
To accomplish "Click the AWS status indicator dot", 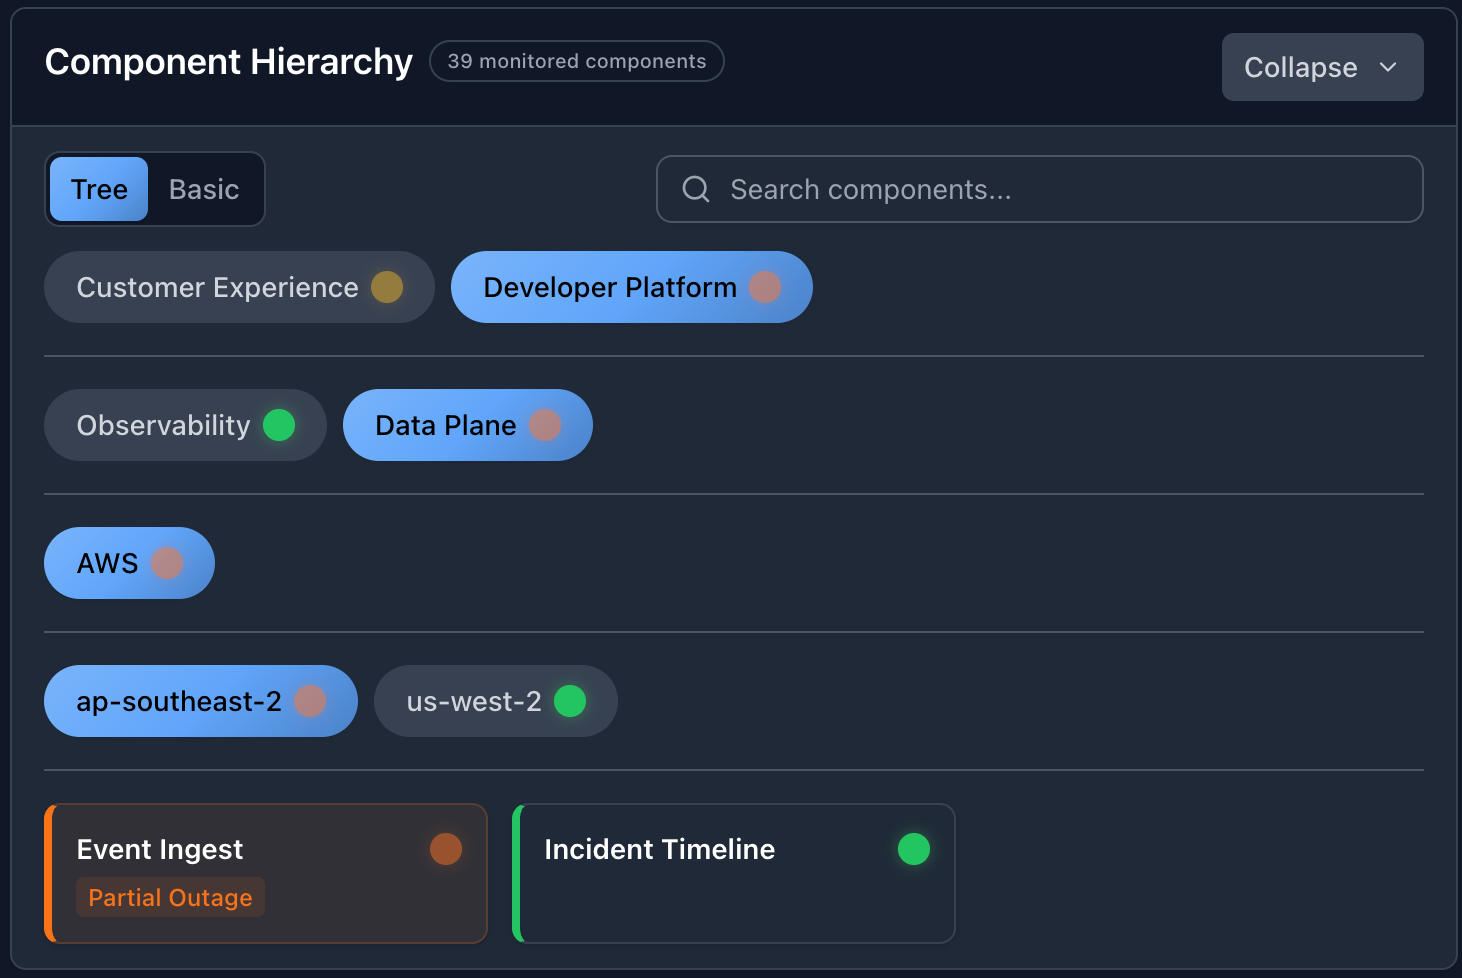I will [x=167, y=563].
